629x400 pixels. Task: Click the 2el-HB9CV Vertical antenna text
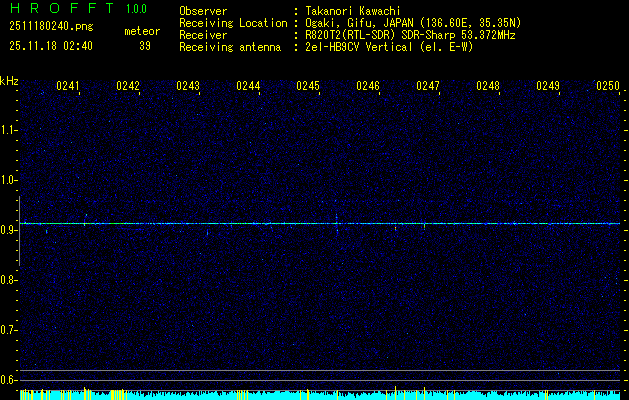[389, 47]
